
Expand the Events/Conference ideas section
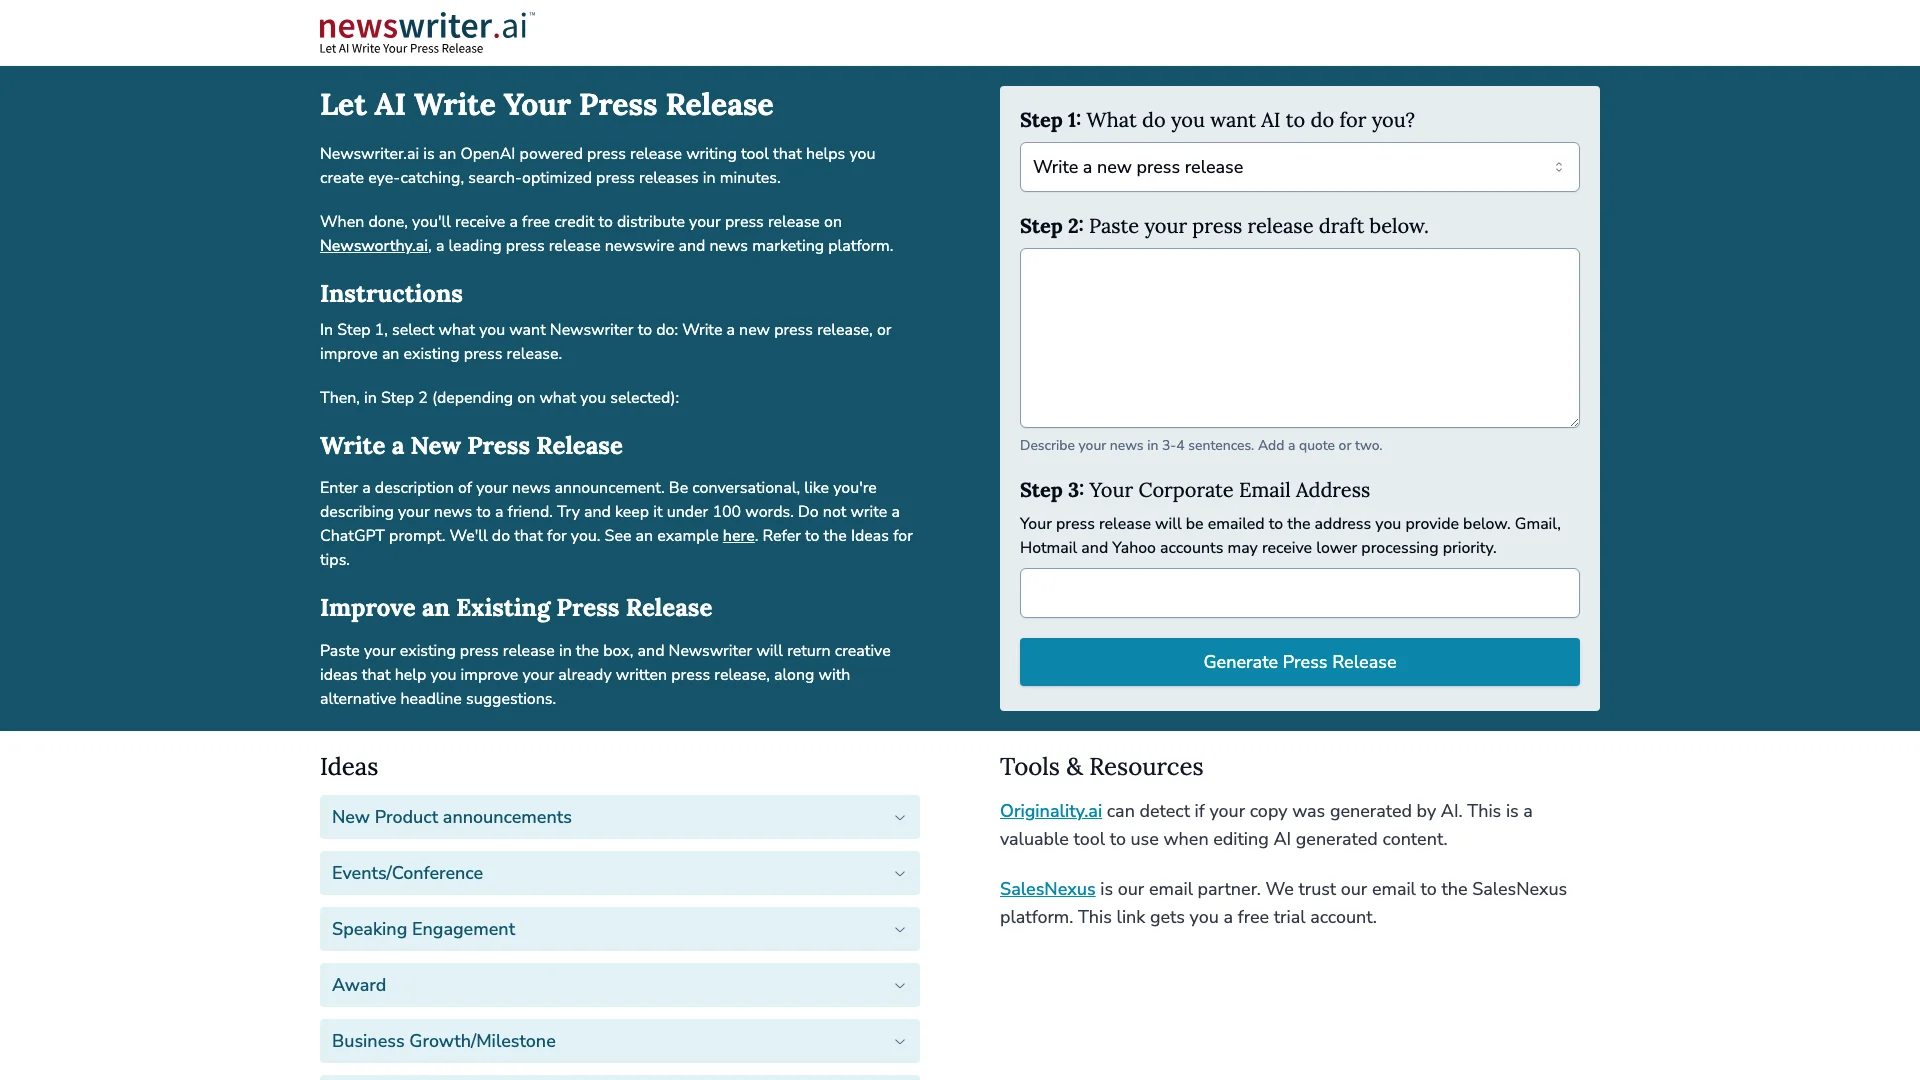coord(618,872)
